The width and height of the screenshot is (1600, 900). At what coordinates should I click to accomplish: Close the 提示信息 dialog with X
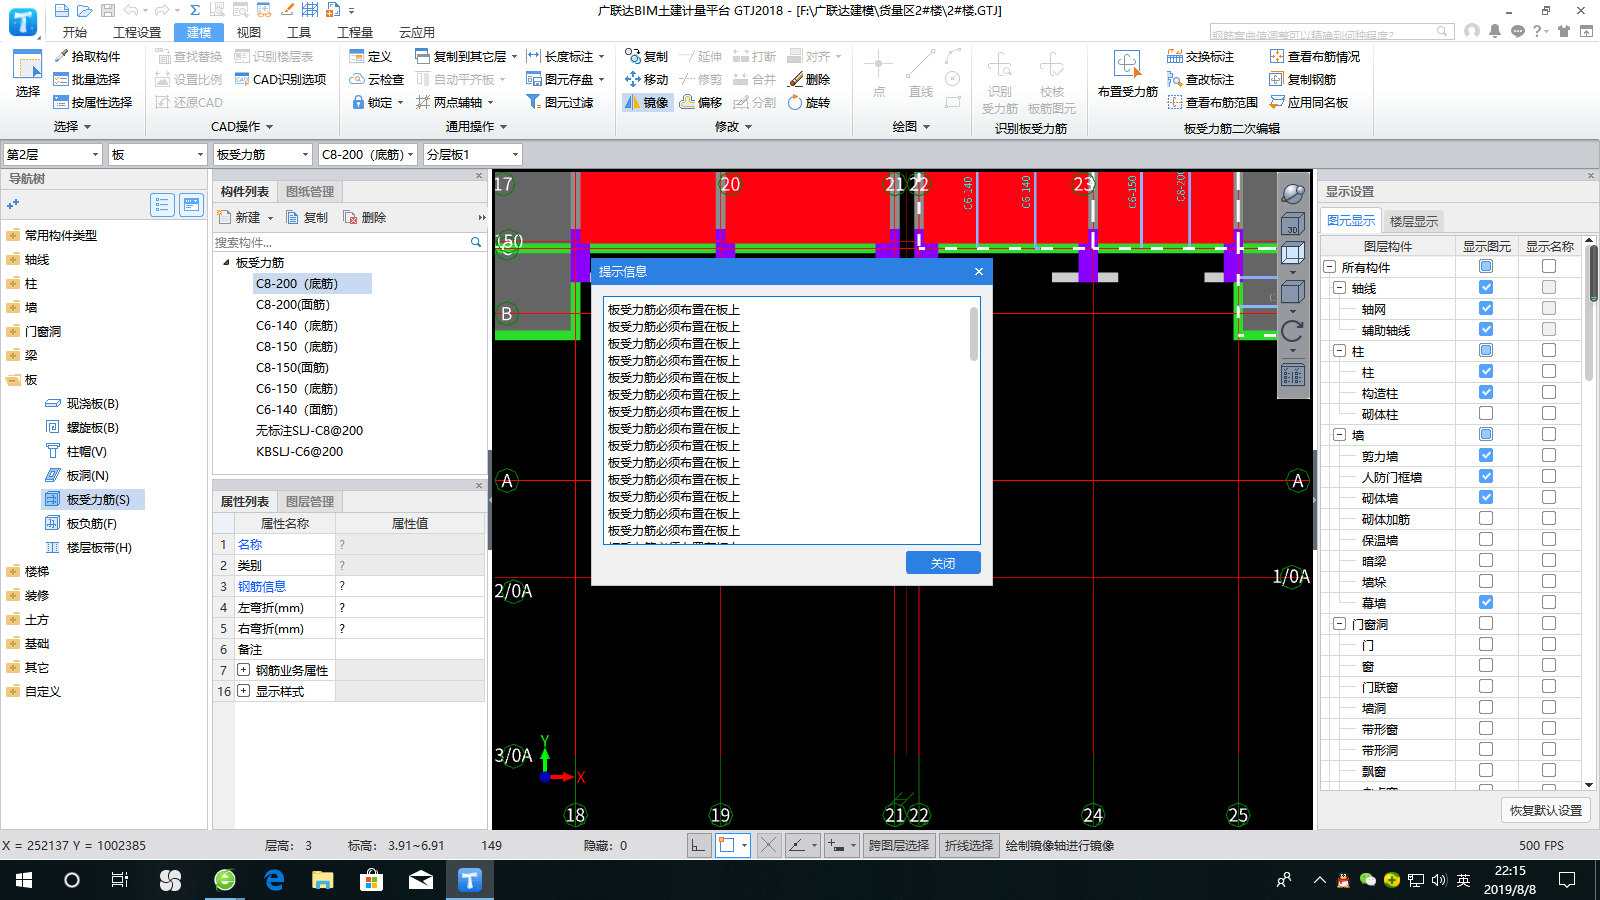(979, 271)
